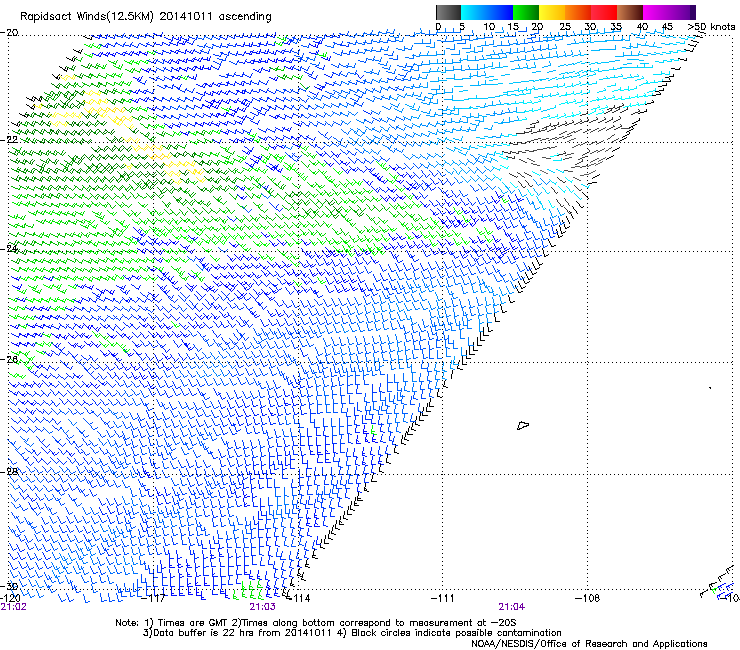Click the '-117' longitude axis label
The height and width of the screenshot is (650, 740).
(153, 598)
